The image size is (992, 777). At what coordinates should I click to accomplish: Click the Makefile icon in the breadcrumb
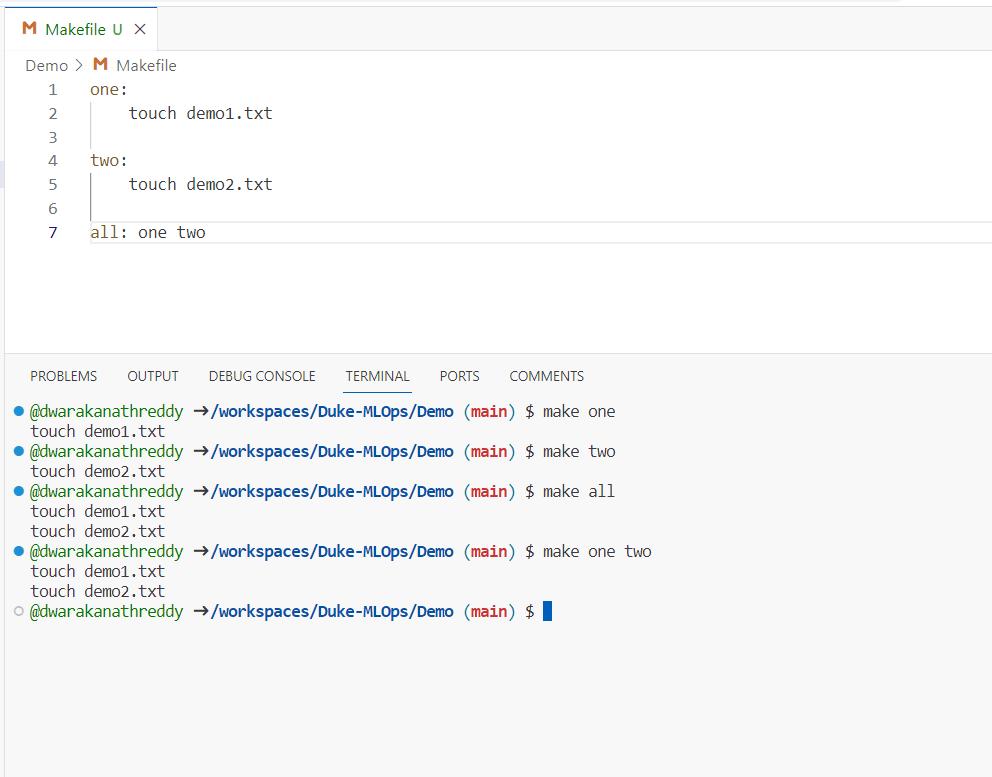click(x=100, y=65)
